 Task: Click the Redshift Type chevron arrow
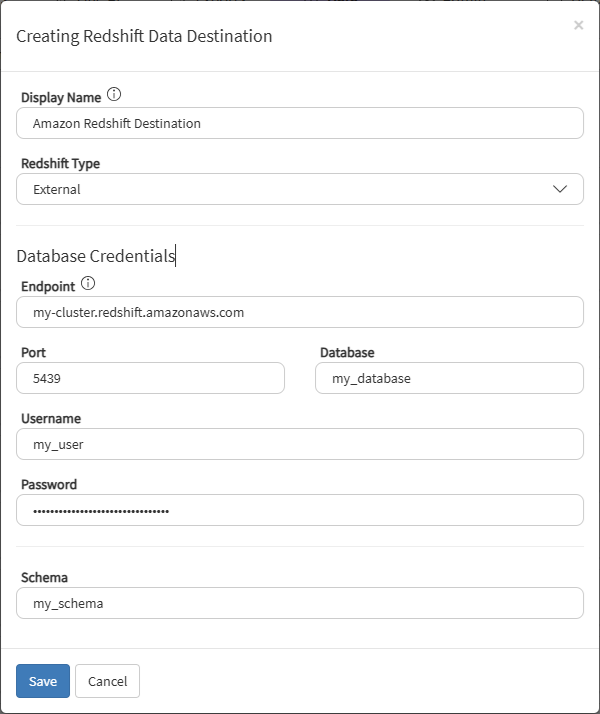[x=559, y=189]
